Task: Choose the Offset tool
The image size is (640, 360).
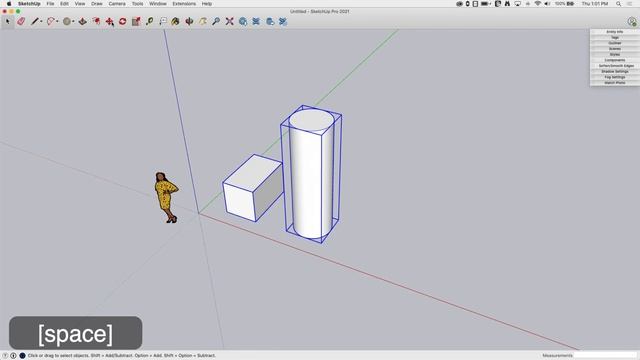Action: click(x=96, y=21)
